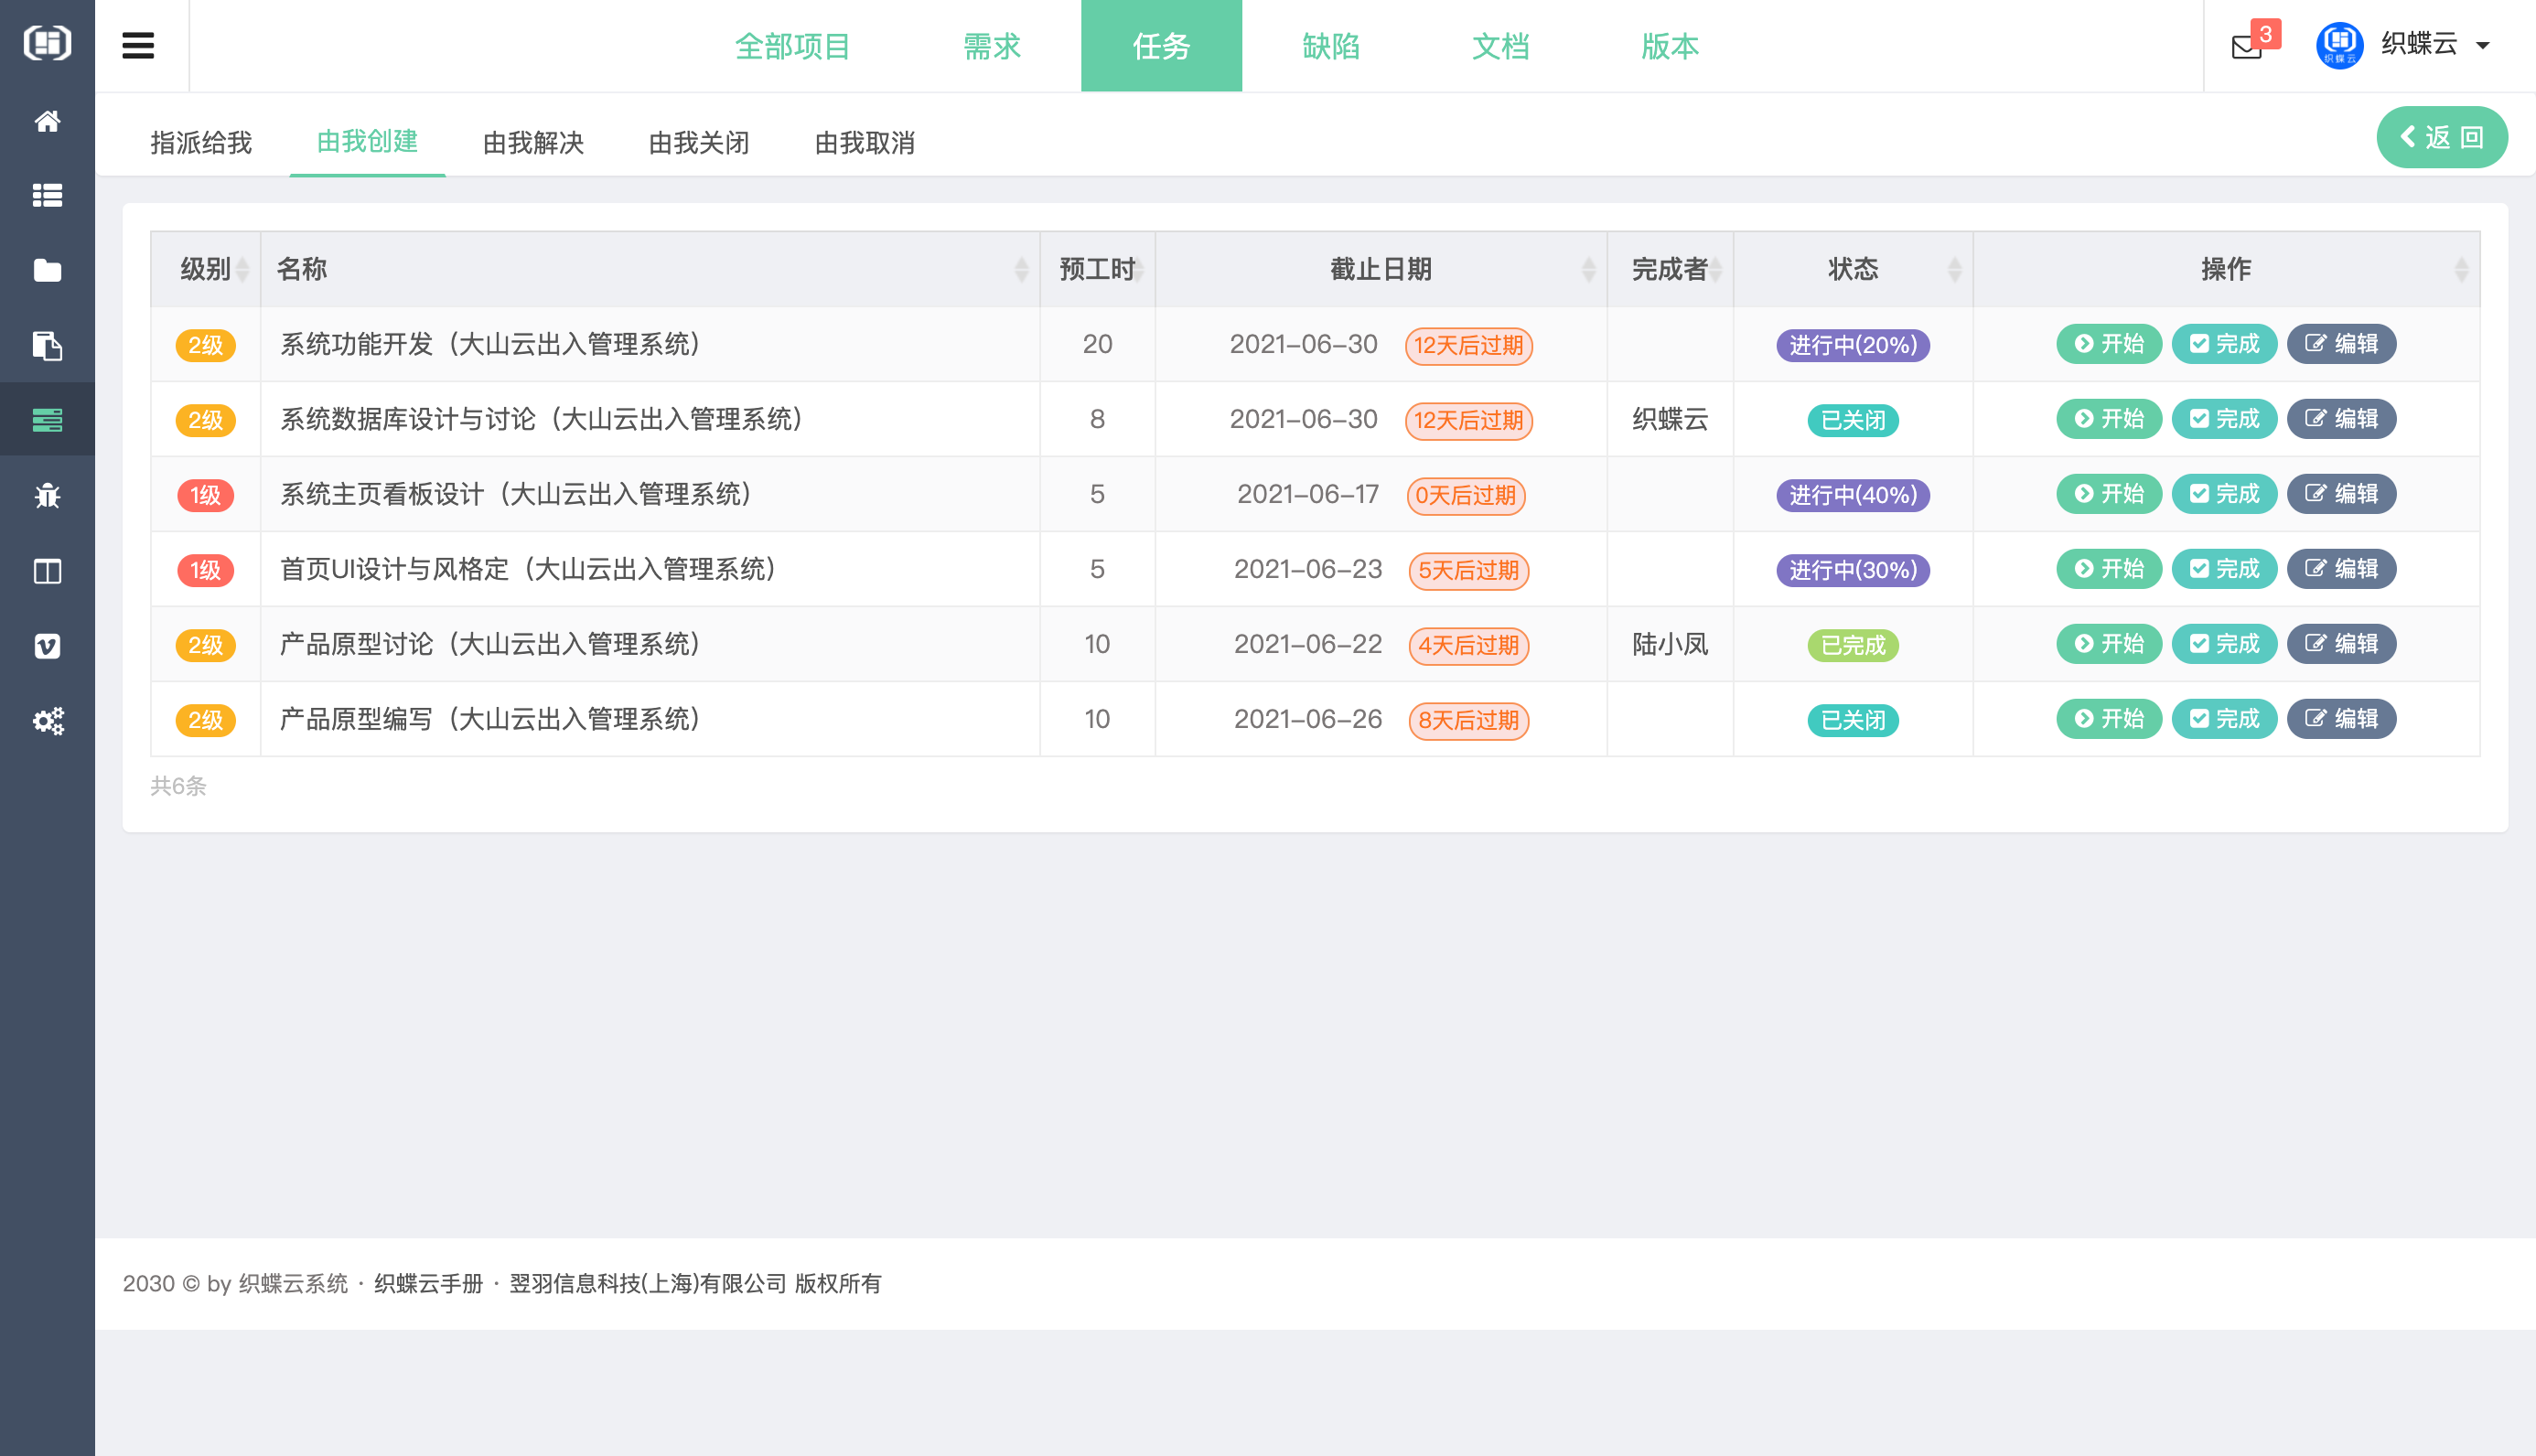Click the version V sidebar icon
Viewport: 2536px width, 1456px height.
47,646
